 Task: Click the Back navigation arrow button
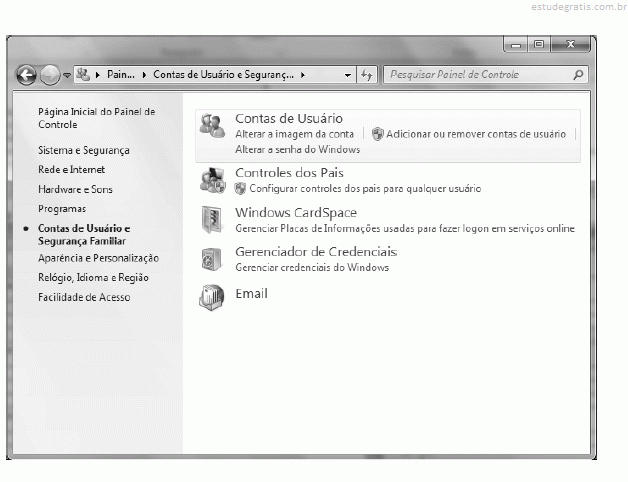(x=26, y=75)
